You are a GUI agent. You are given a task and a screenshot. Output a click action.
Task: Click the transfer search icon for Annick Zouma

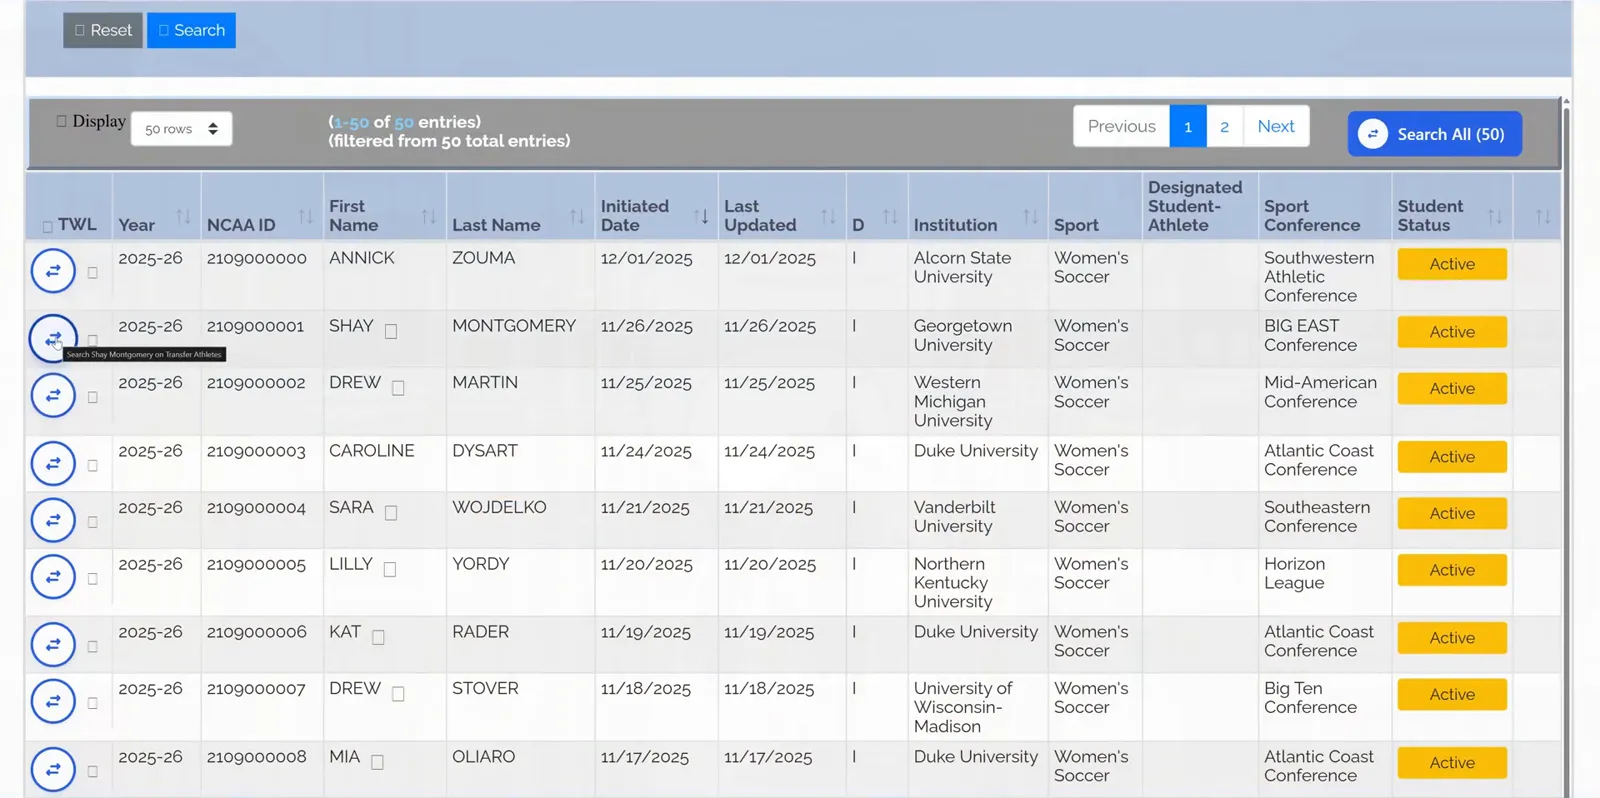tap(53, 271)
